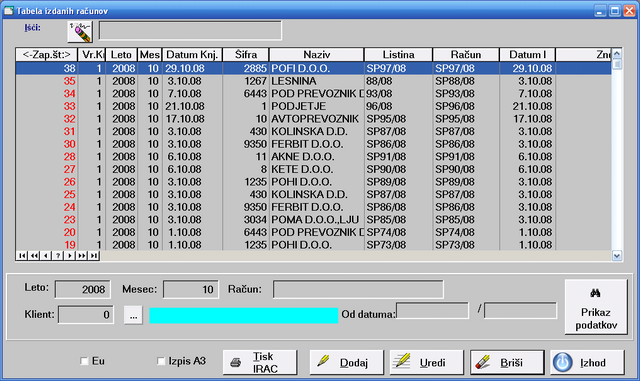Image resolution: width=640 pixels, height=381 pixels.
Task: Click Prikaz podatkov button
Action: tap(596, 307)
